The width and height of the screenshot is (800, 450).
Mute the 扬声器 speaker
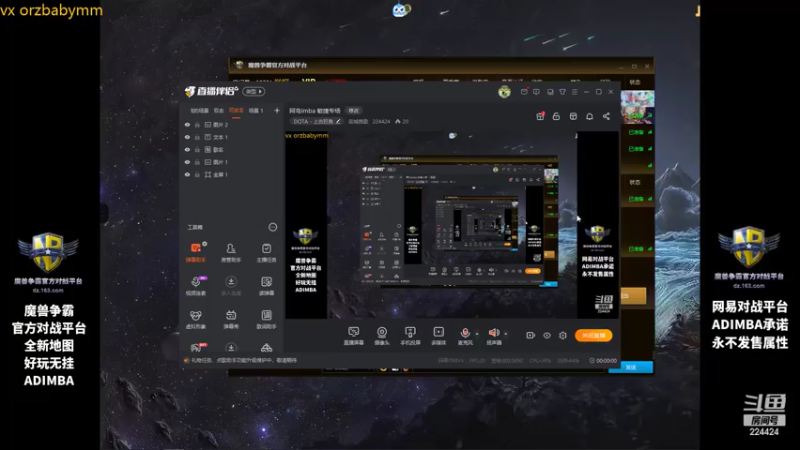pyautogui.click(x=493, y=333)
